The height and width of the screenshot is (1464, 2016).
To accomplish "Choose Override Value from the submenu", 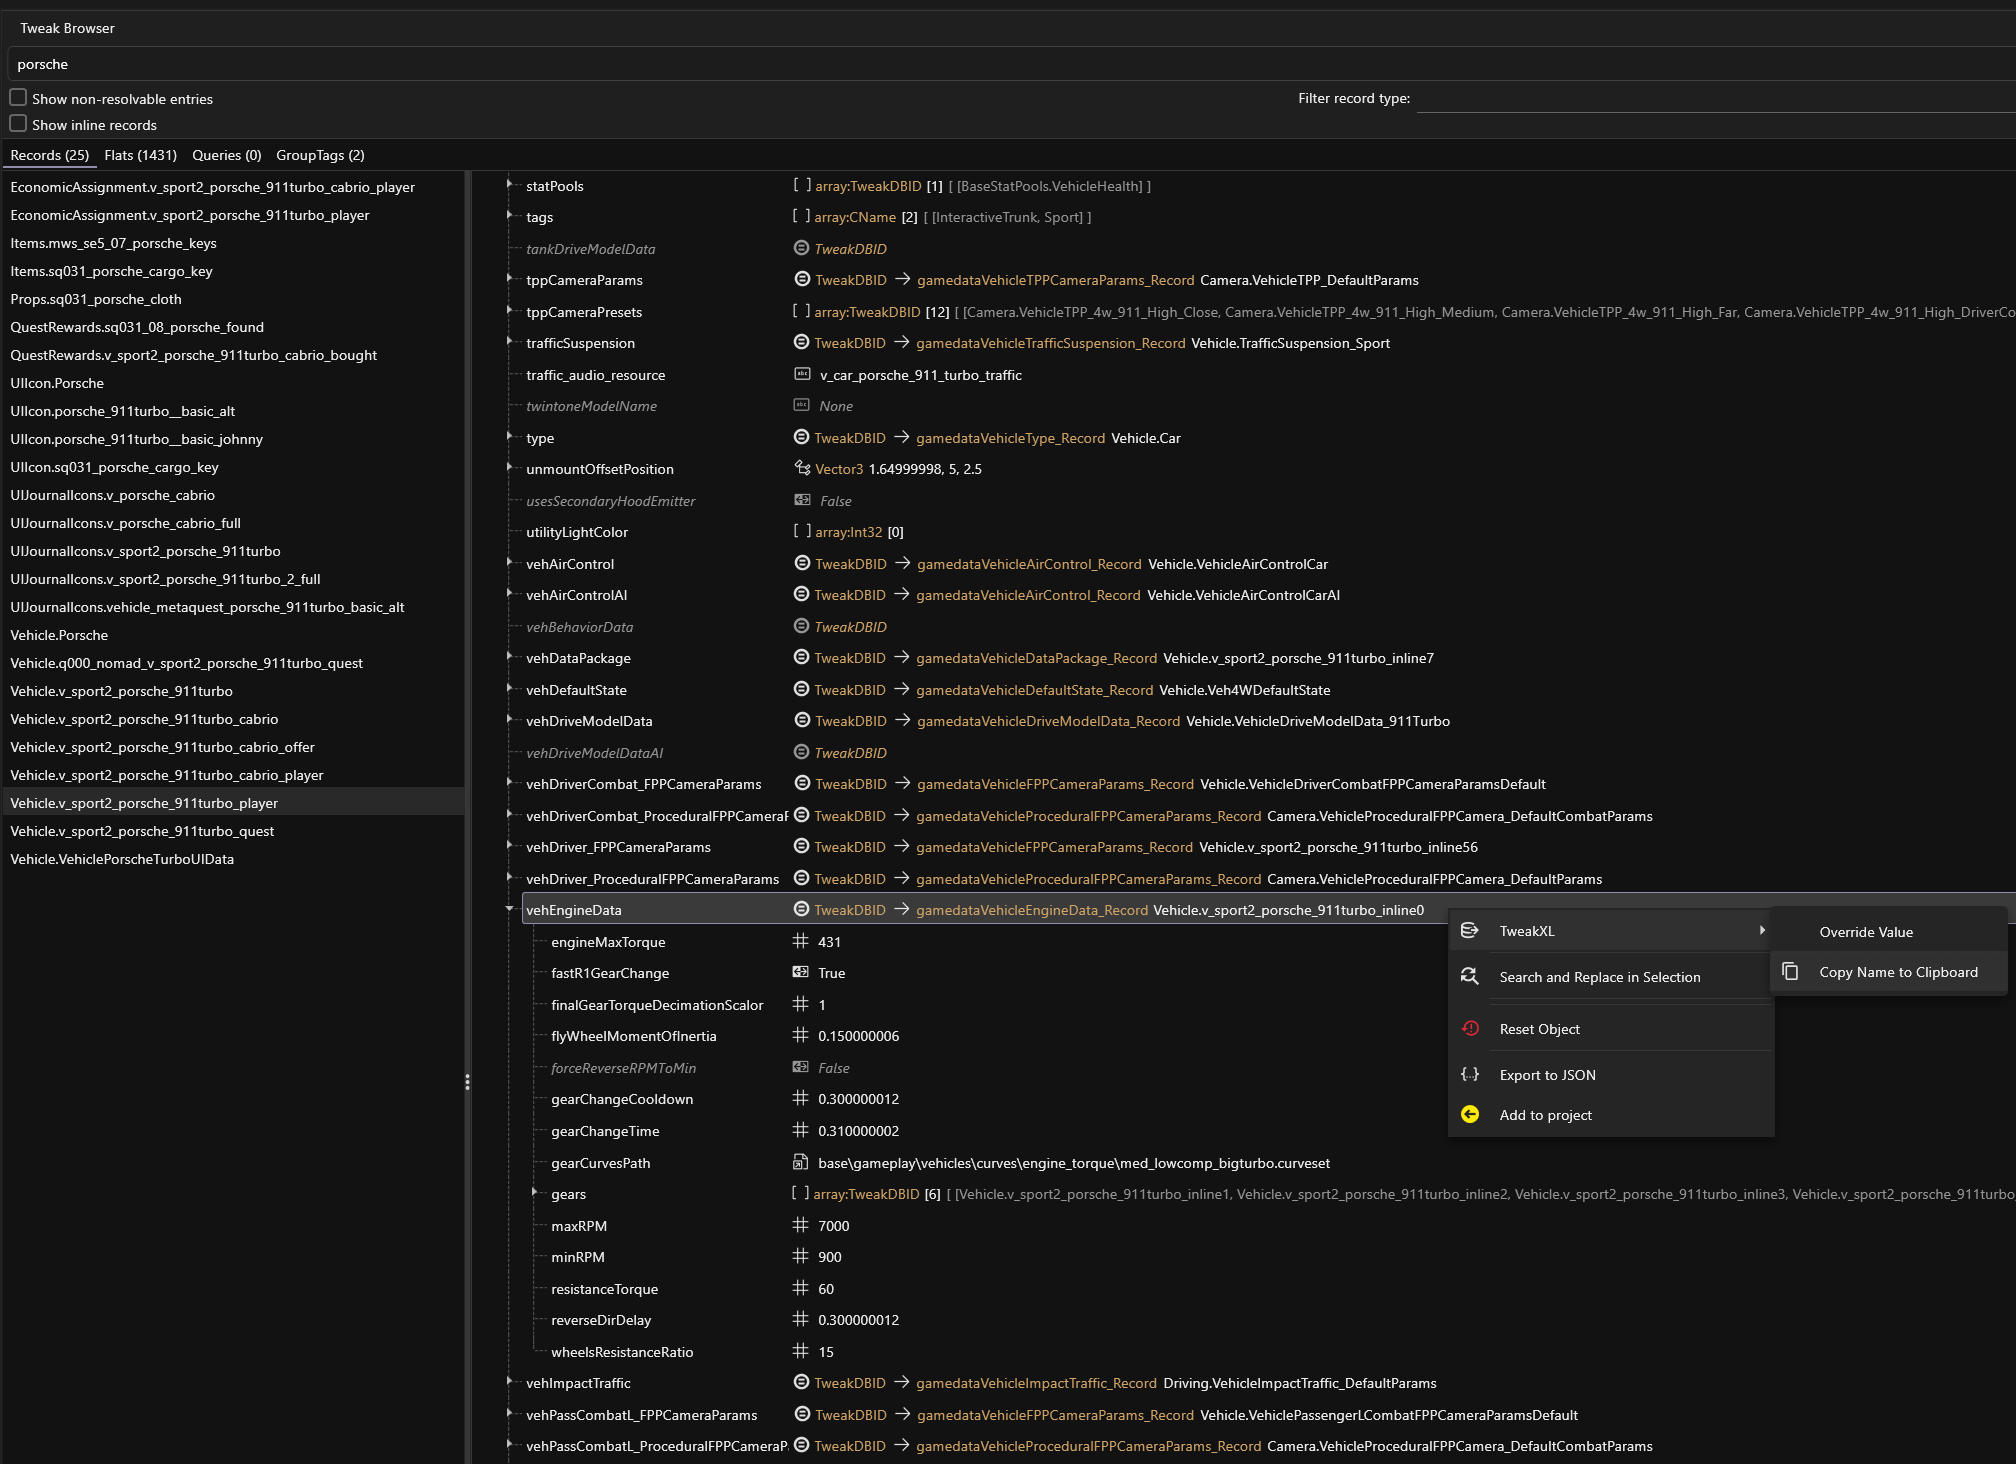I will [x=1866, y=932].
